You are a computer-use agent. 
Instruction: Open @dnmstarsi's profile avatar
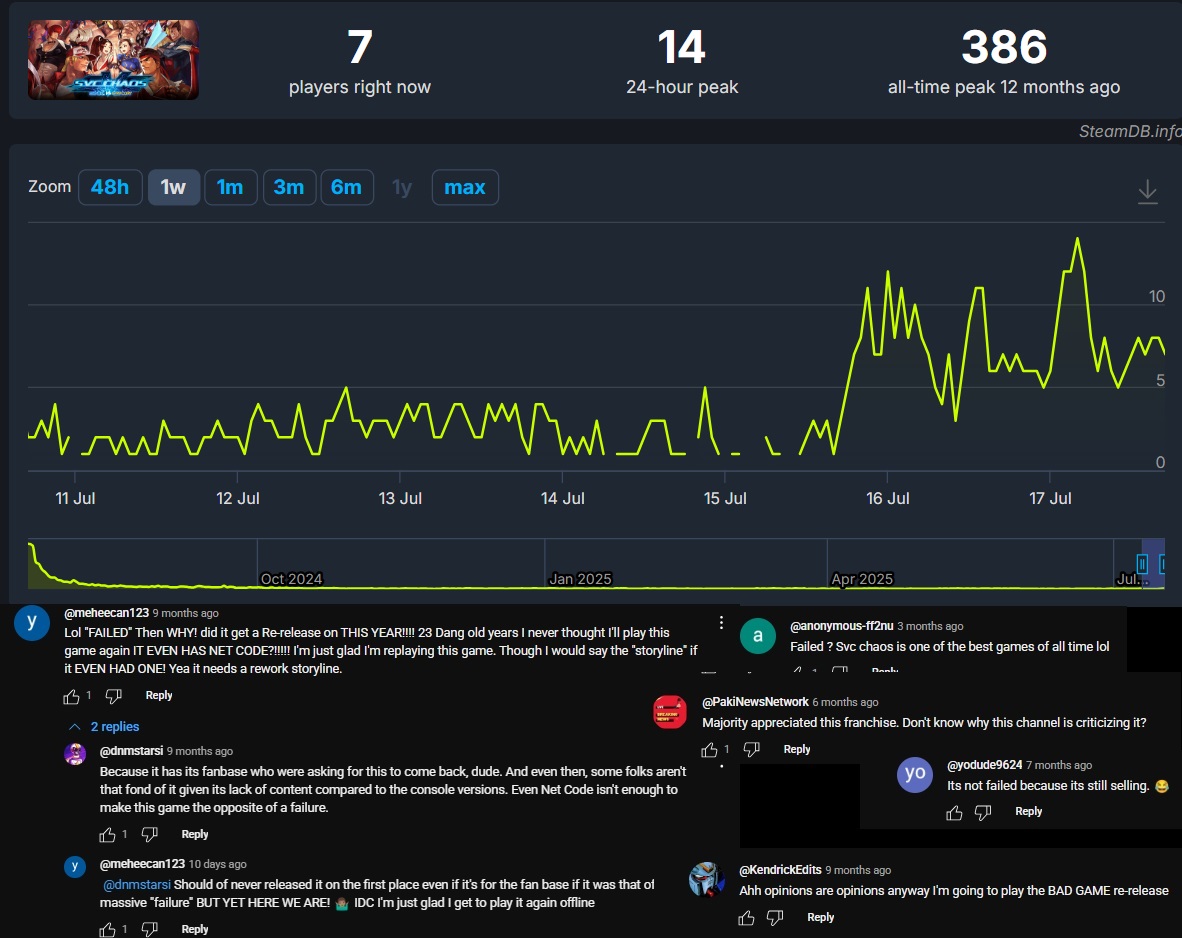click(x=75, y=753)
